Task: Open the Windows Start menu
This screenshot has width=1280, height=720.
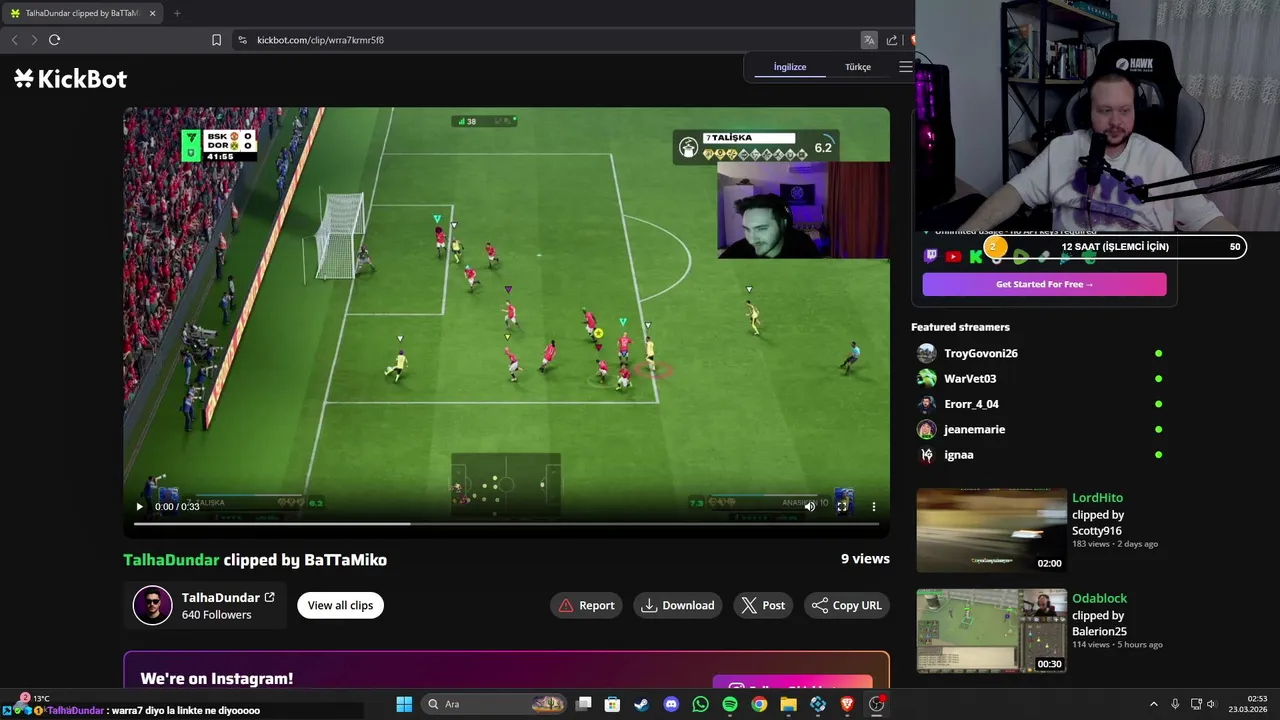Action: pyautogui.click(x=404, y=704)
